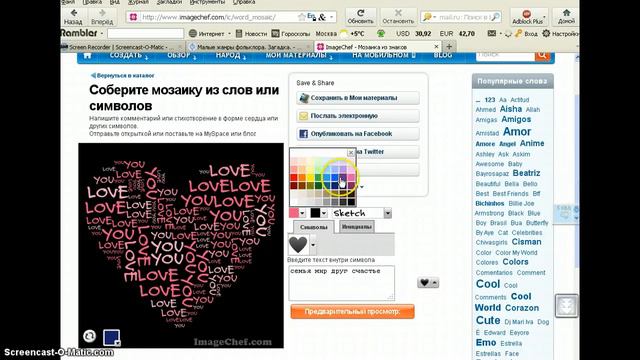Click the blue background color square
This screenshot has width=640, height=360.
(111, 338)
